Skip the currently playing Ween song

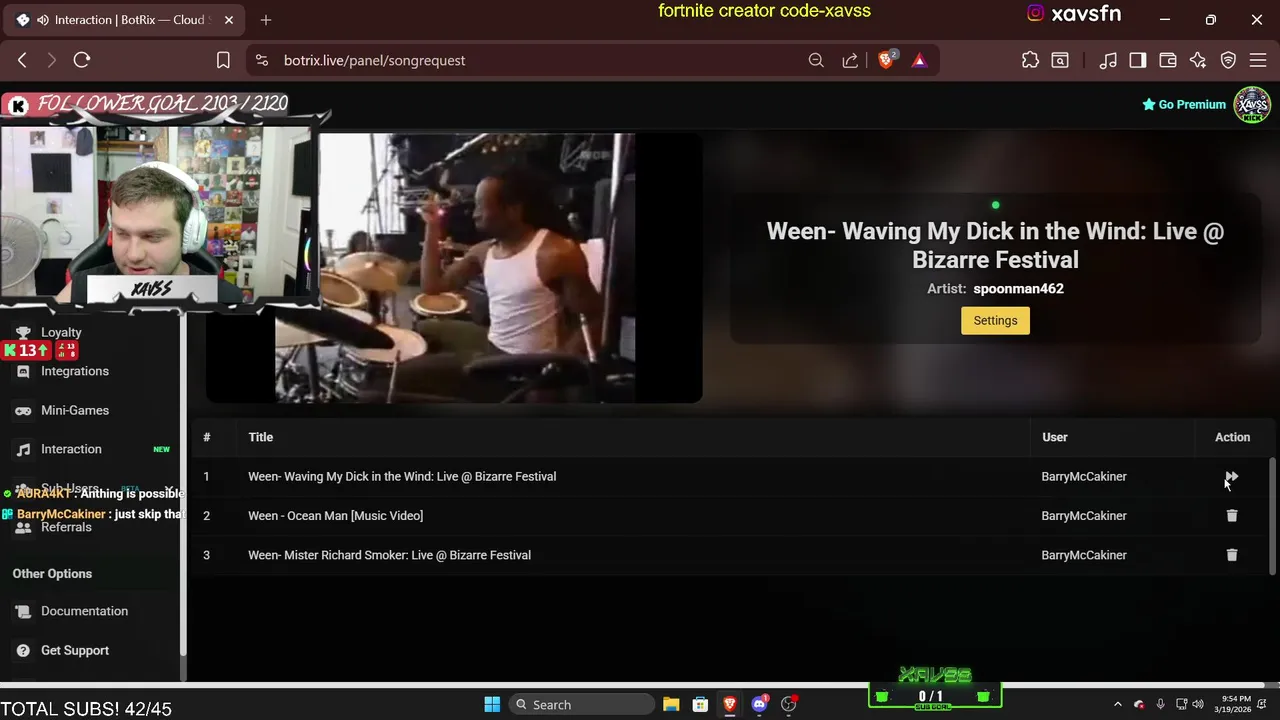tap(1231, 477)
